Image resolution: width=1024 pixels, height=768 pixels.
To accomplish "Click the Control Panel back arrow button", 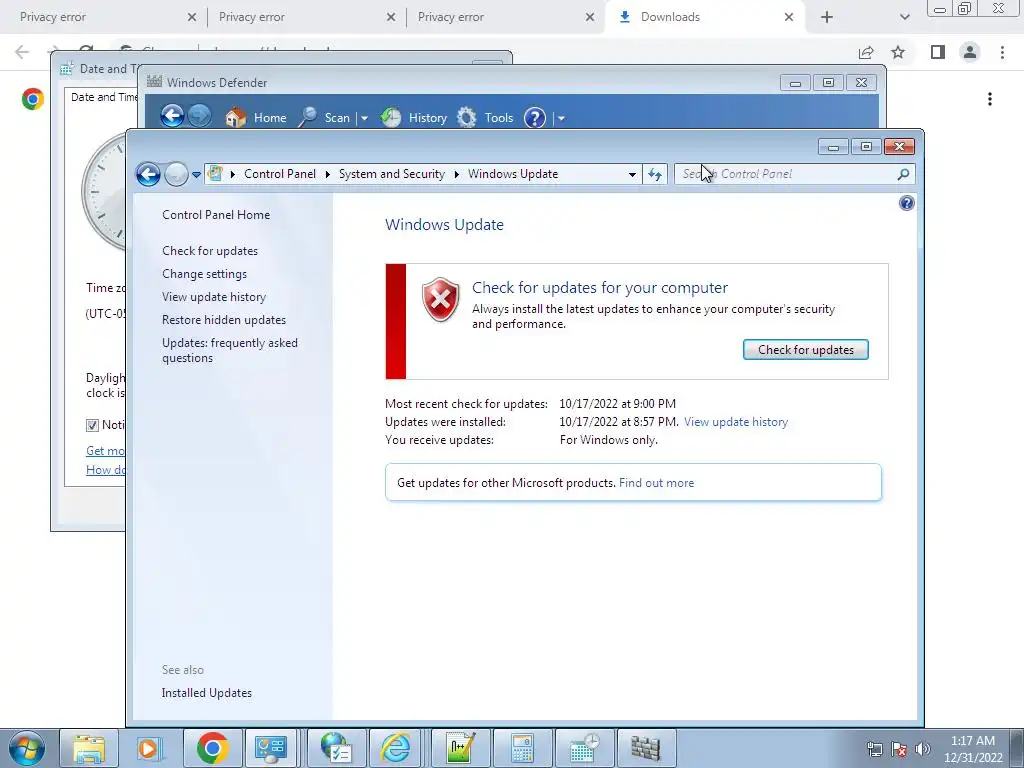I will [x=148, y=174].
